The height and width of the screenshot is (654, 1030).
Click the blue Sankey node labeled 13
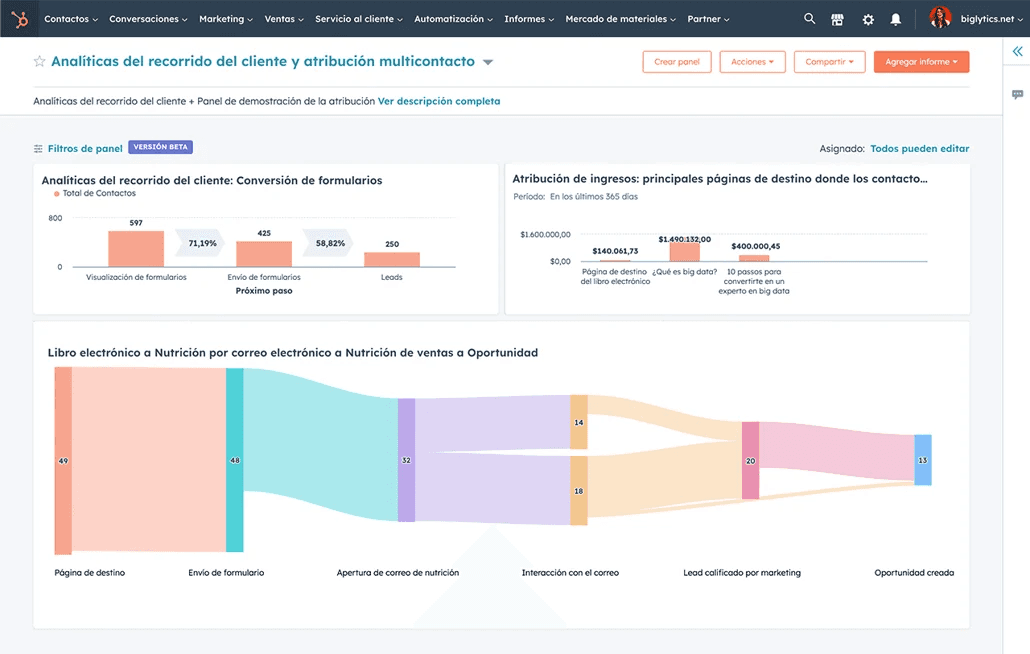pyautogui.click(x=922, y=460)
